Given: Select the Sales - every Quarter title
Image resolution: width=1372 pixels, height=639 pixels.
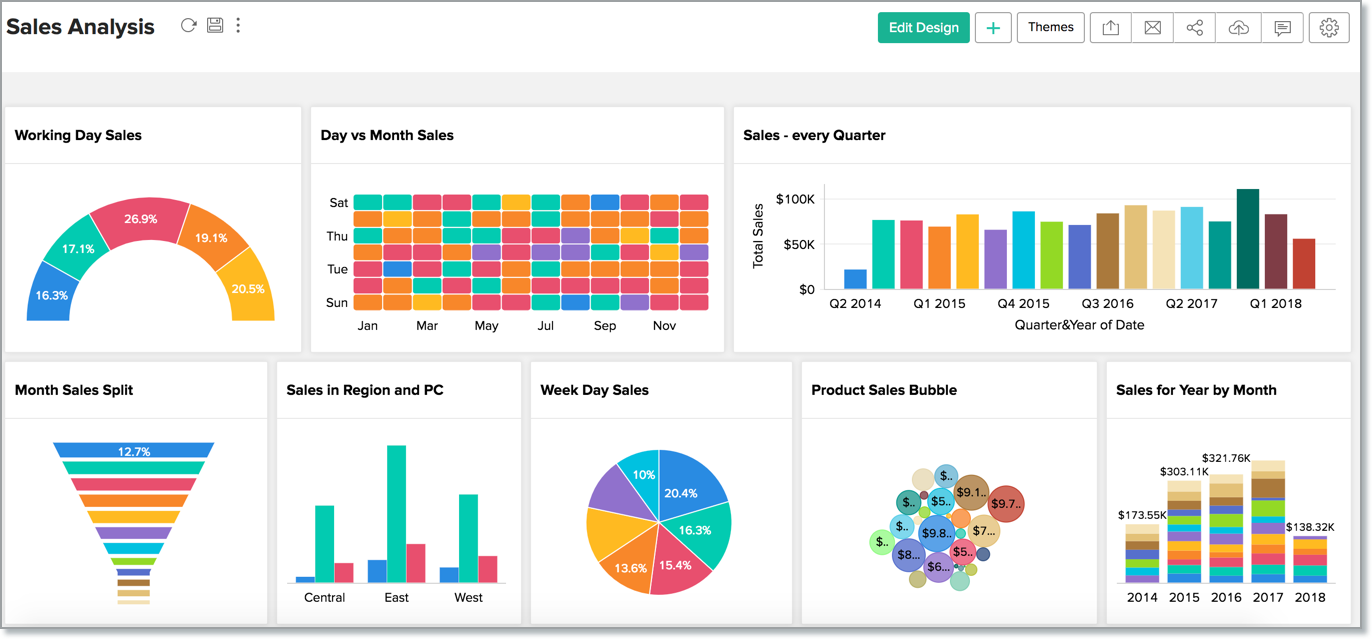Looking at the screenshot, I should point(814,135).
